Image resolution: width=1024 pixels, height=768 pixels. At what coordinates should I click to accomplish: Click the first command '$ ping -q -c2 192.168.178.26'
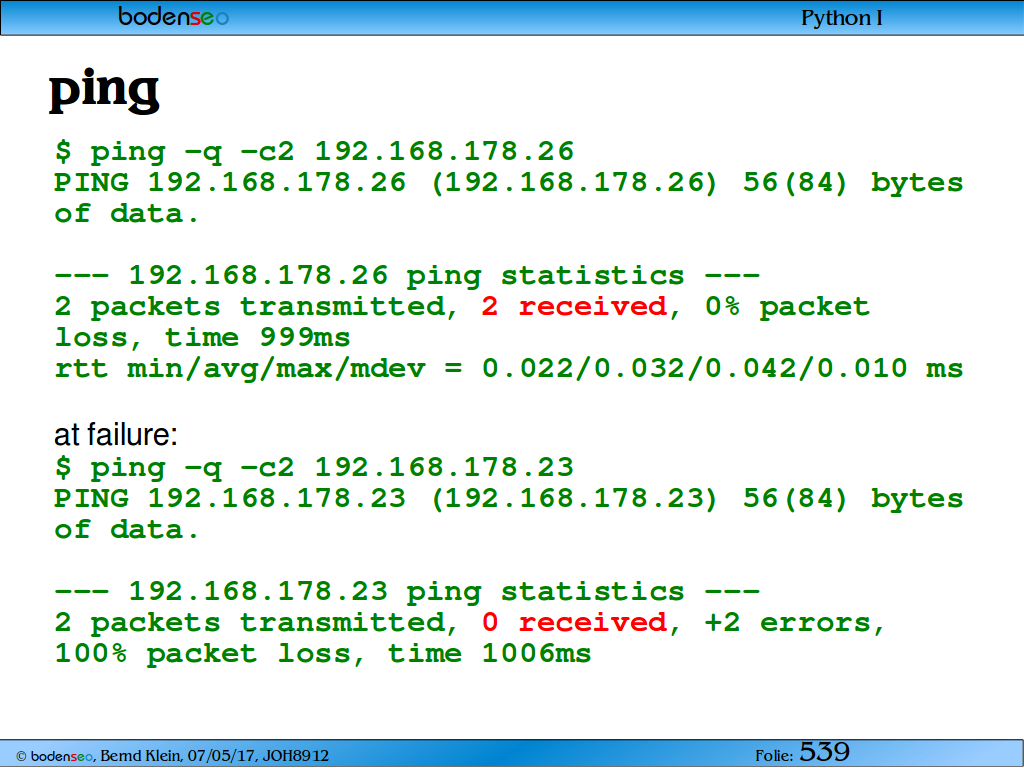coord(313,152)
